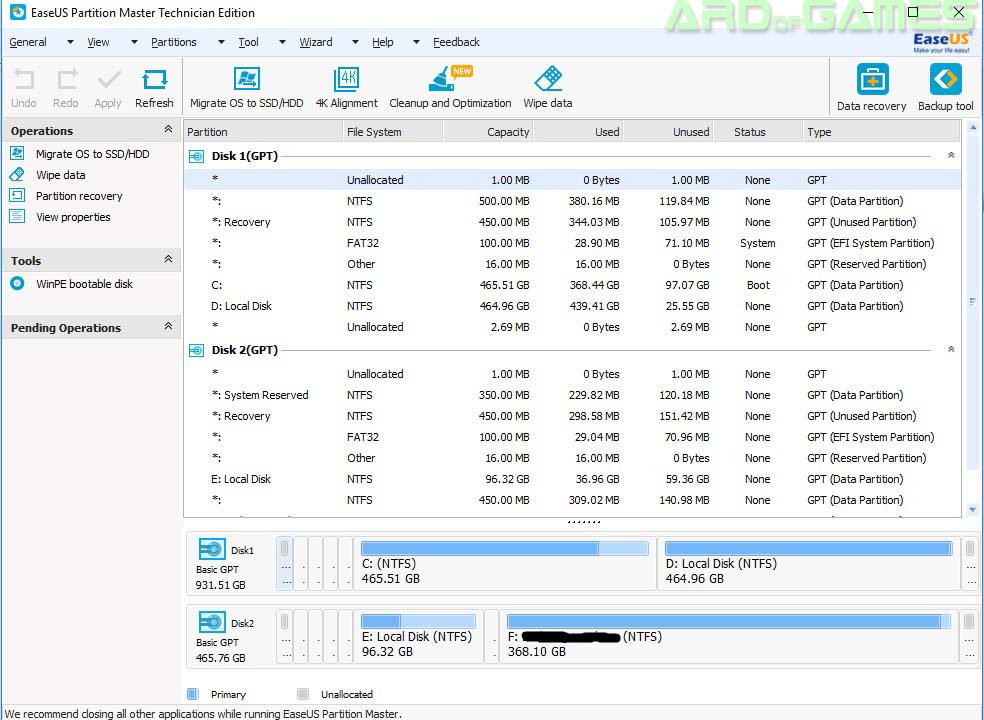Image resolution: width=984 pixels, height=720 pixels.
Task: Click the Disk 2(GPT) disk icon in list
Action: pos(196,350)
